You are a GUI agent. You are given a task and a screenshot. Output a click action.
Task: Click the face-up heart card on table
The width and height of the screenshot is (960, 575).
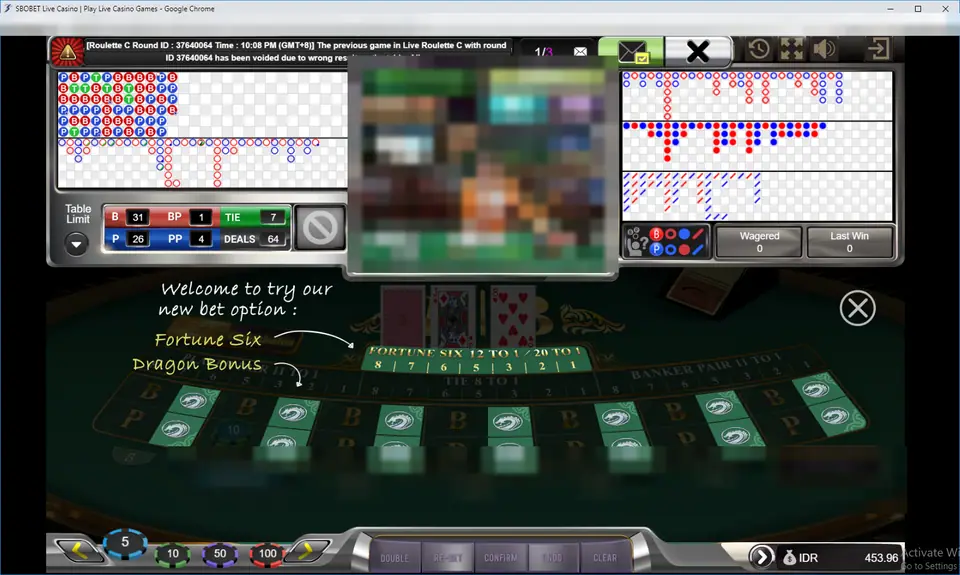pyautogui.click(x=513, y=317)
